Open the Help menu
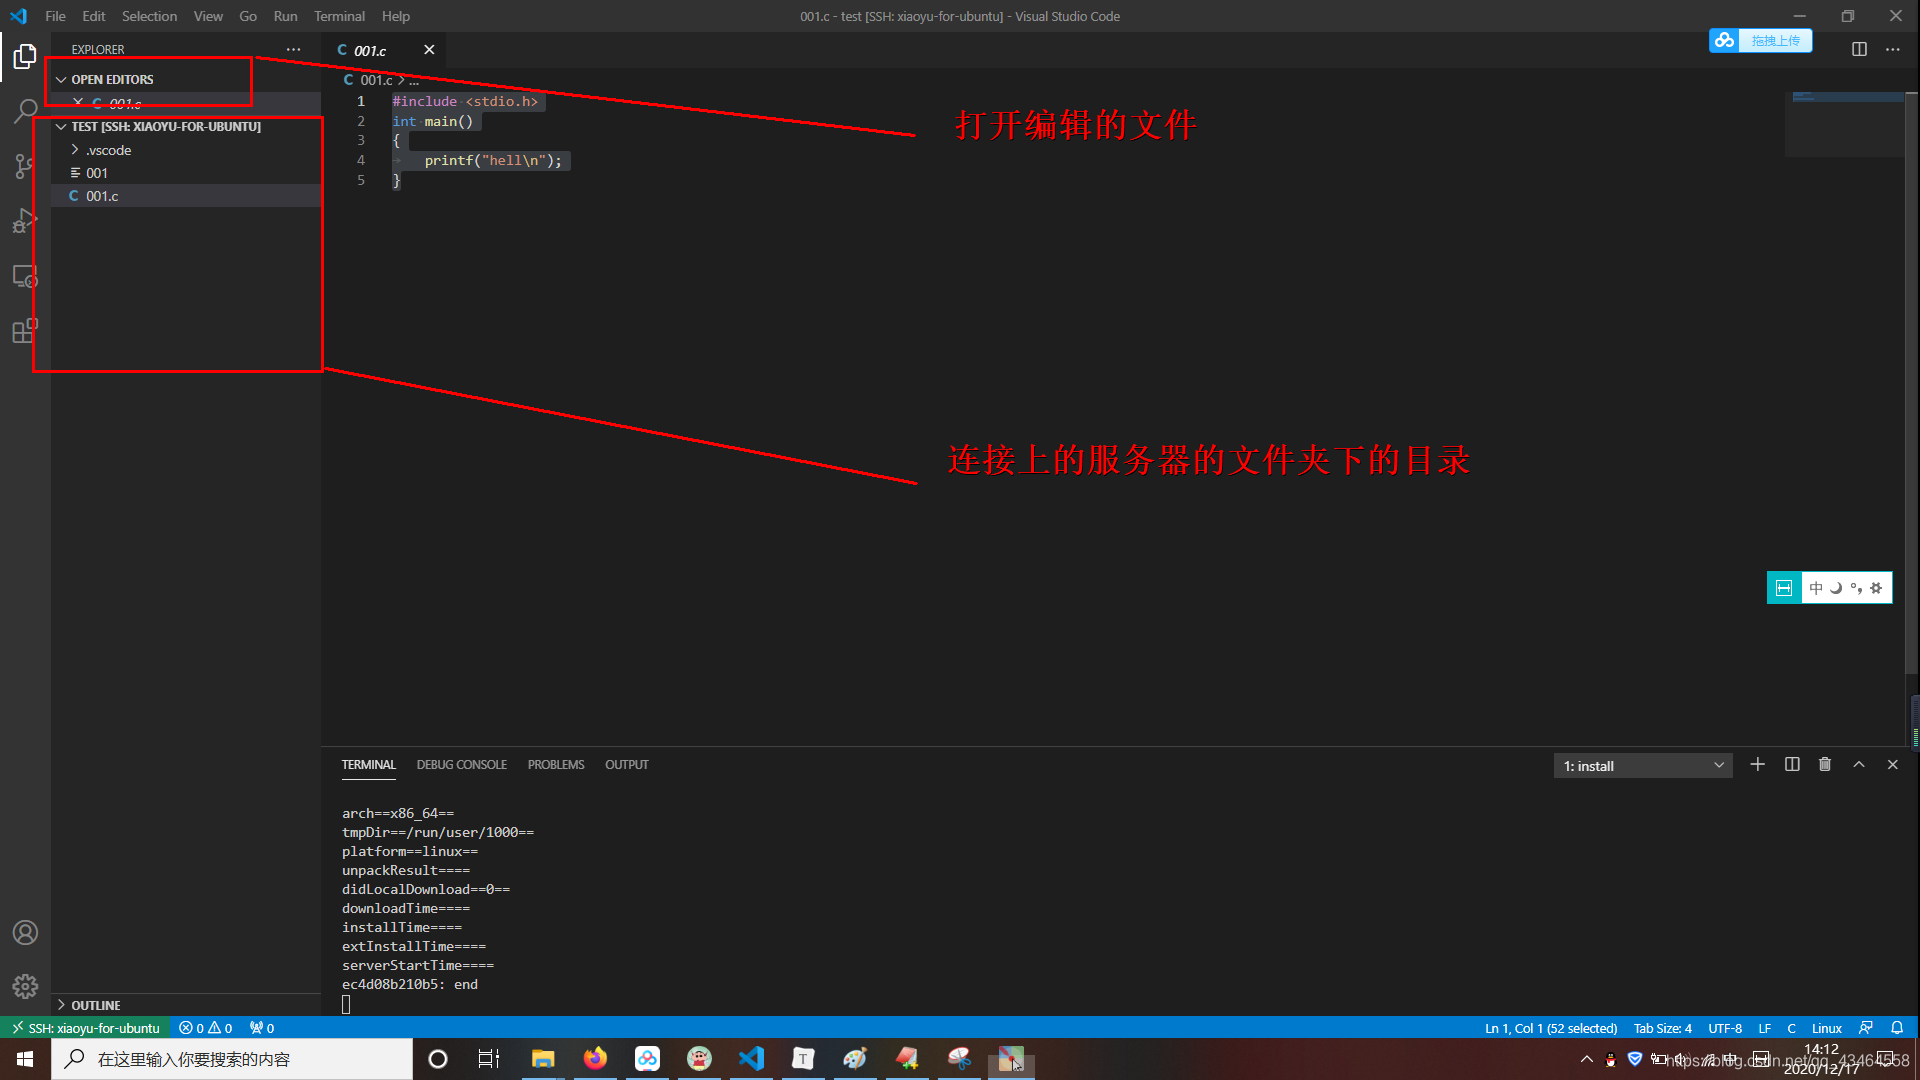 pos(396,16)
